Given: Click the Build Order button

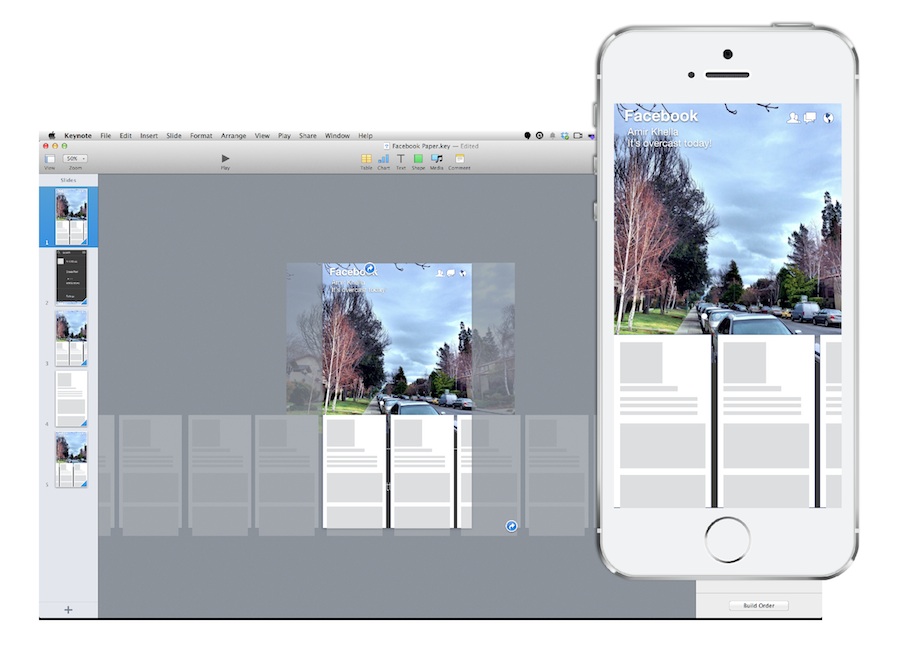Looking at the screenshot, I should pyautogui.click(x=758, y=605).
